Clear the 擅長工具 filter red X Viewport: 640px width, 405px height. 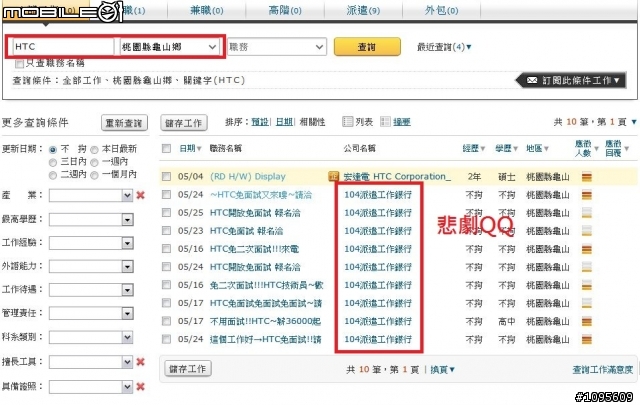140,362
